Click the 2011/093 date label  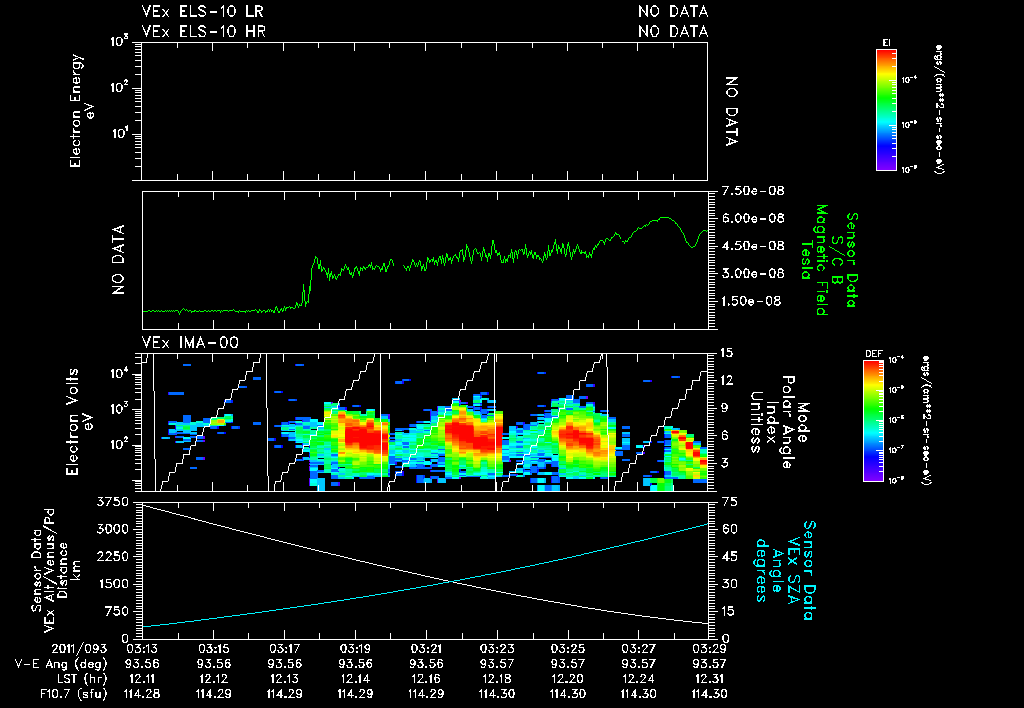coord(78,649)
